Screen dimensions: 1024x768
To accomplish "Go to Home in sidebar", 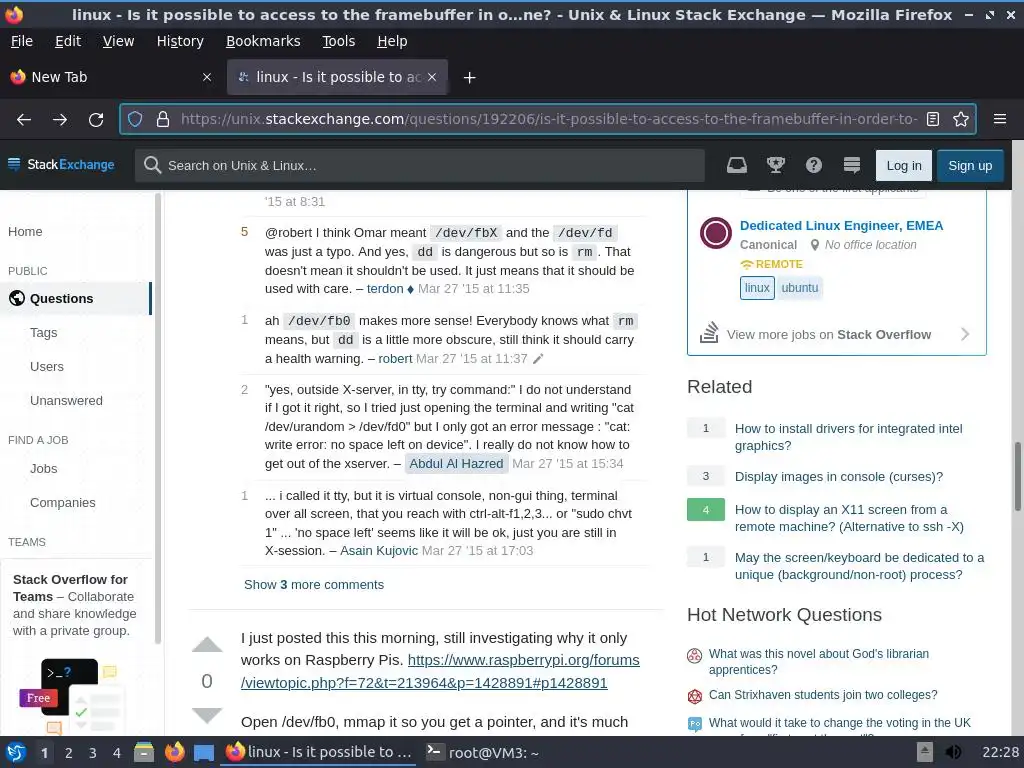I will 25,231.
